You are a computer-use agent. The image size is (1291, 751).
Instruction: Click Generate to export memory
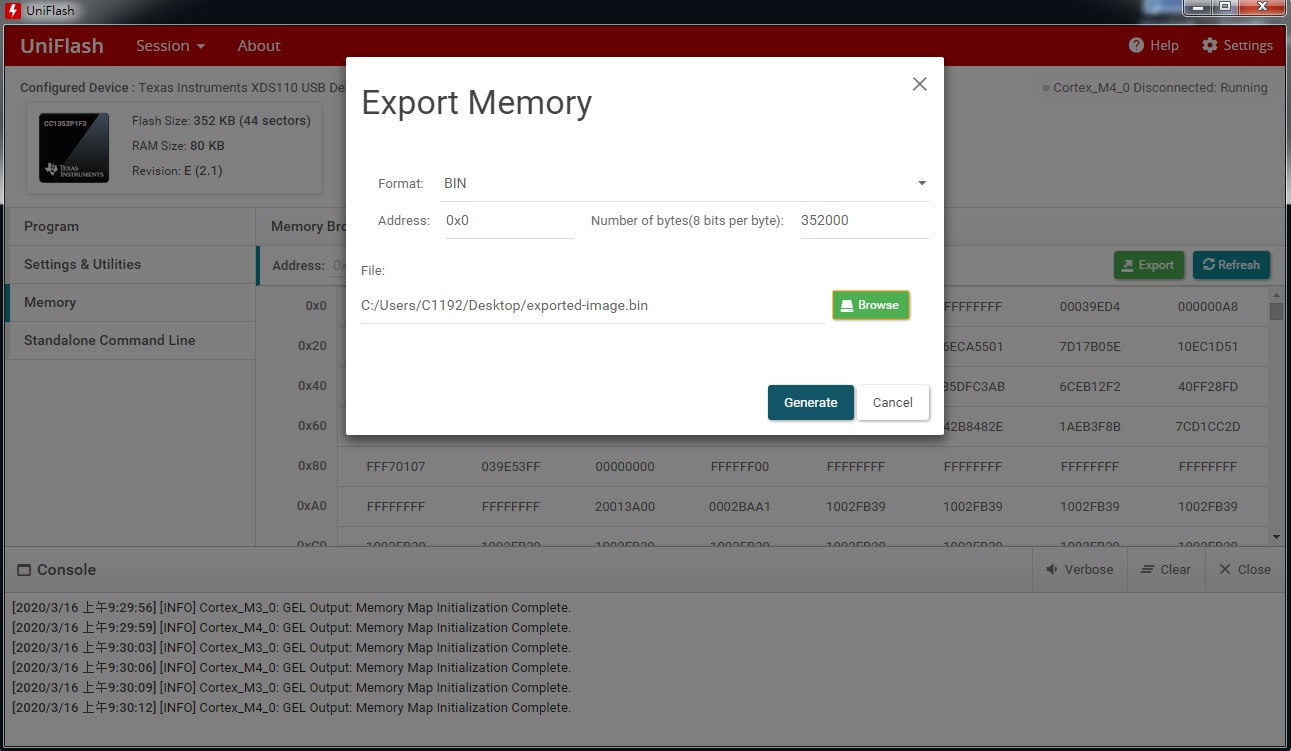click(811, 402)
